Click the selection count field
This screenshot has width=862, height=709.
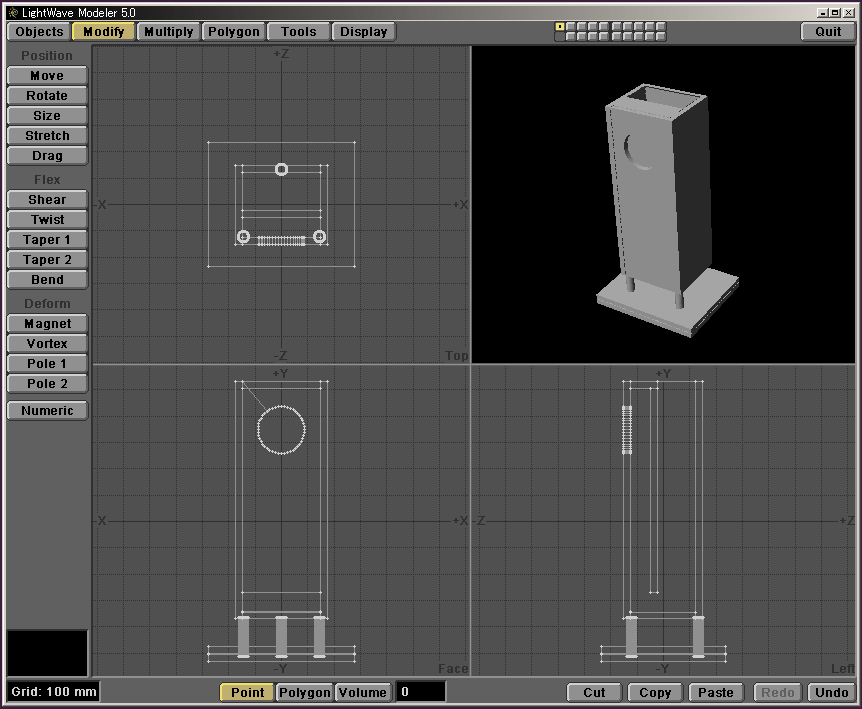[x=420, y=692]
